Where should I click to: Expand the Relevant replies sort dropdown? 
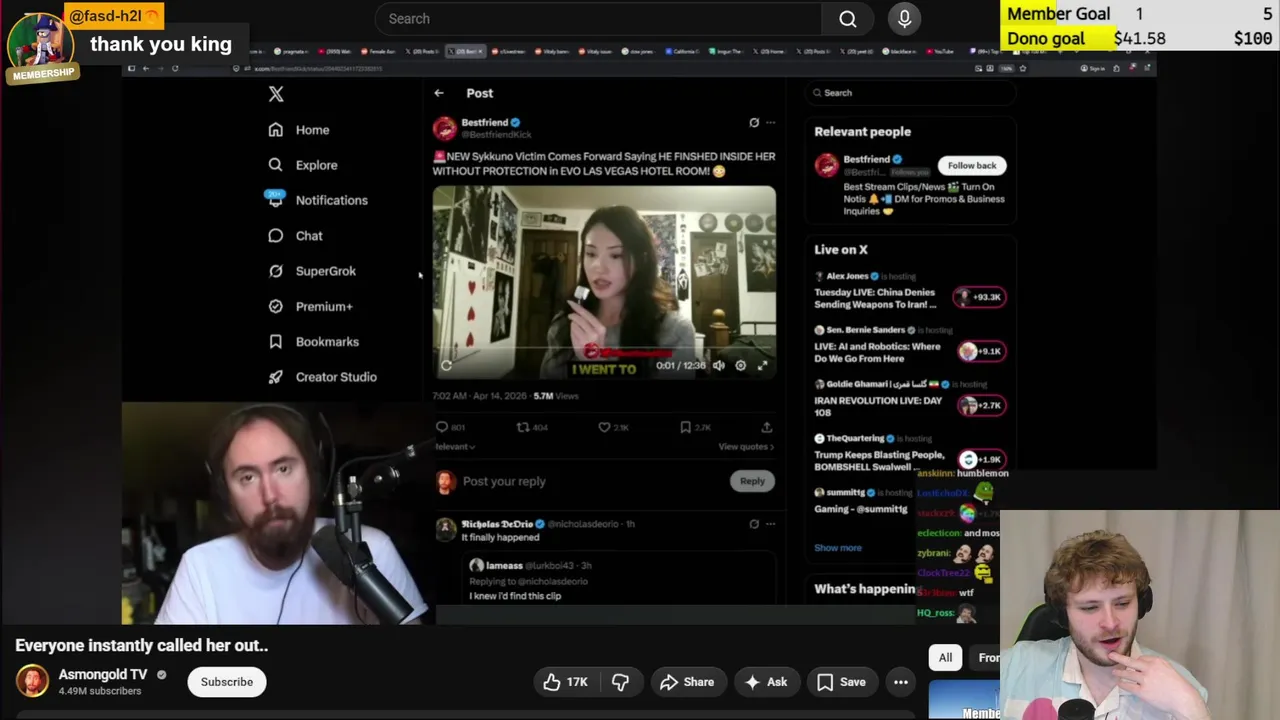[455, 447]
